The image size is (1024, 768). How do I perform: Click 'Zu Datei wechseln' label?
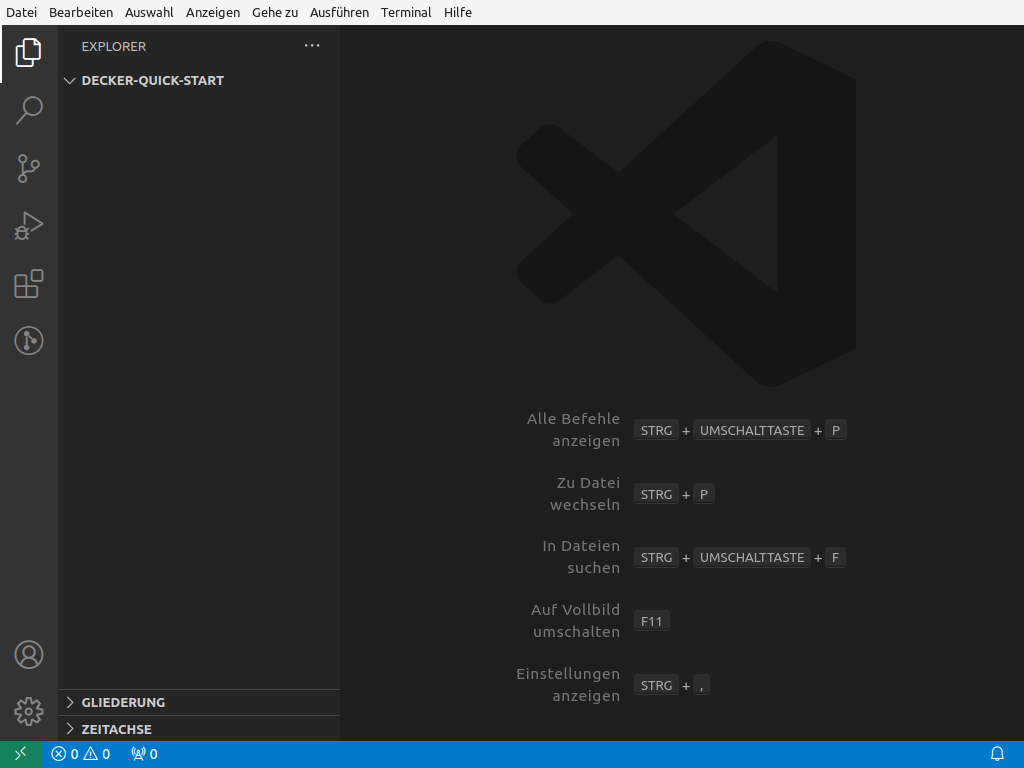coord(585,494)
